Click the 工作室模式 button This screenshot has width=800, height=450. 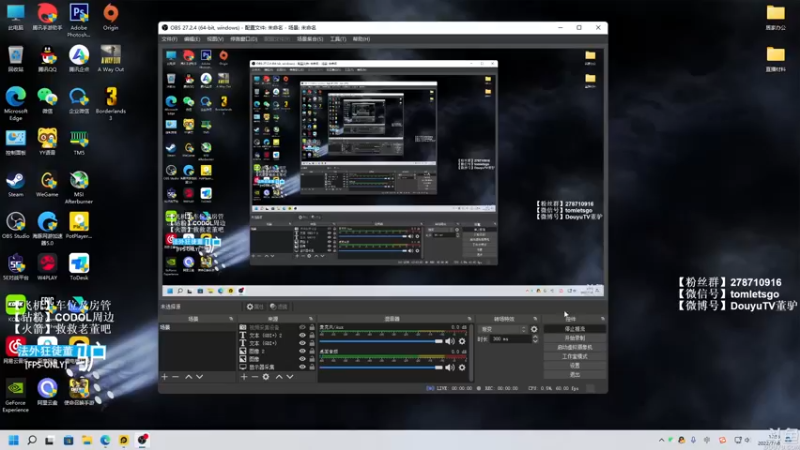point(574,357)
